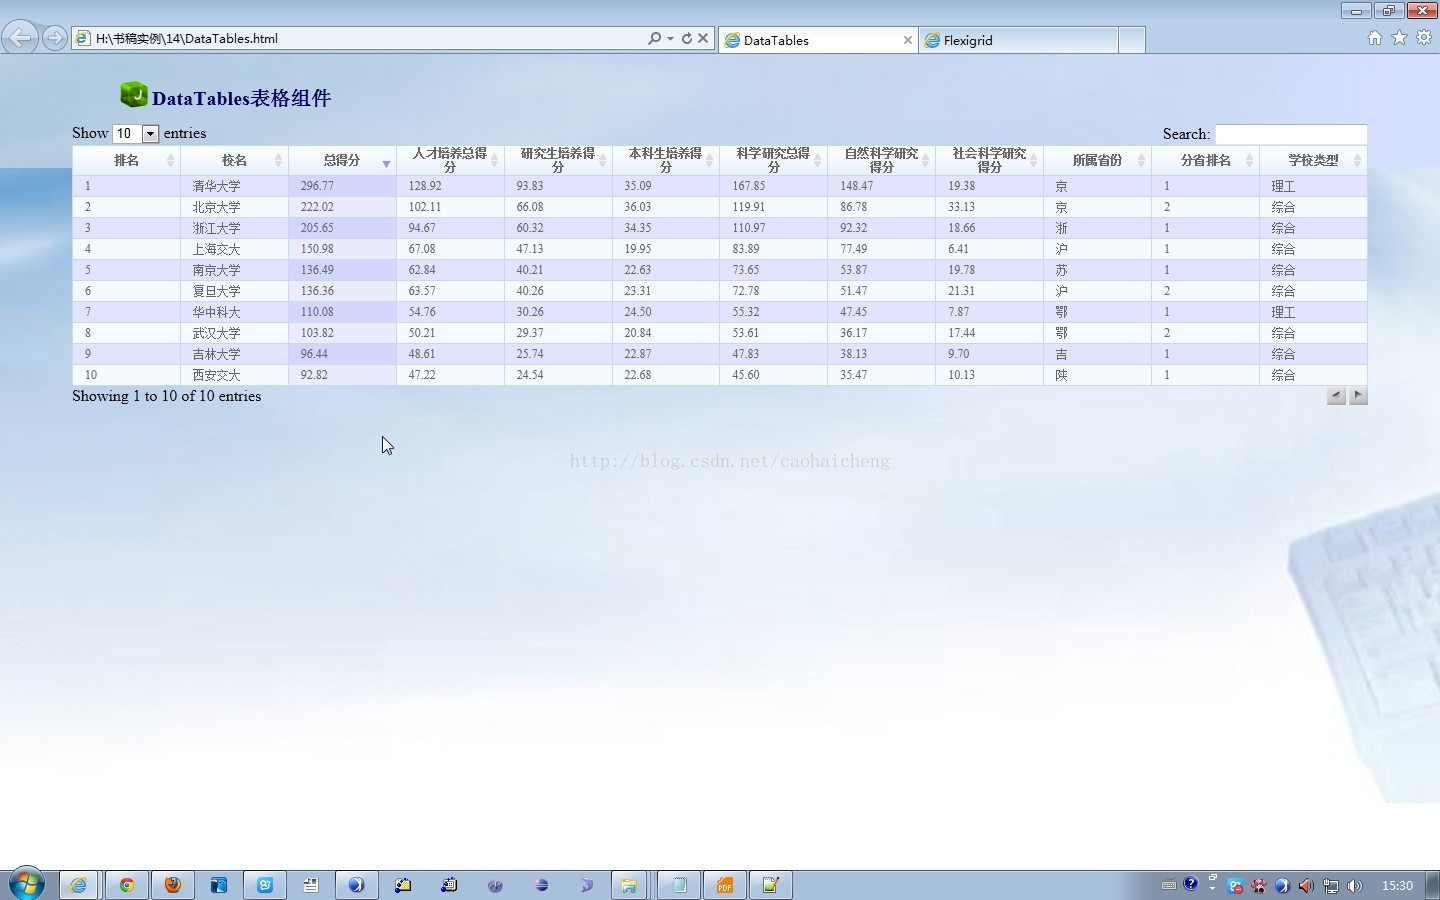Open the browser Home icon
Viewport: 1440px width, 900px height.
(x=1375, y=38)
